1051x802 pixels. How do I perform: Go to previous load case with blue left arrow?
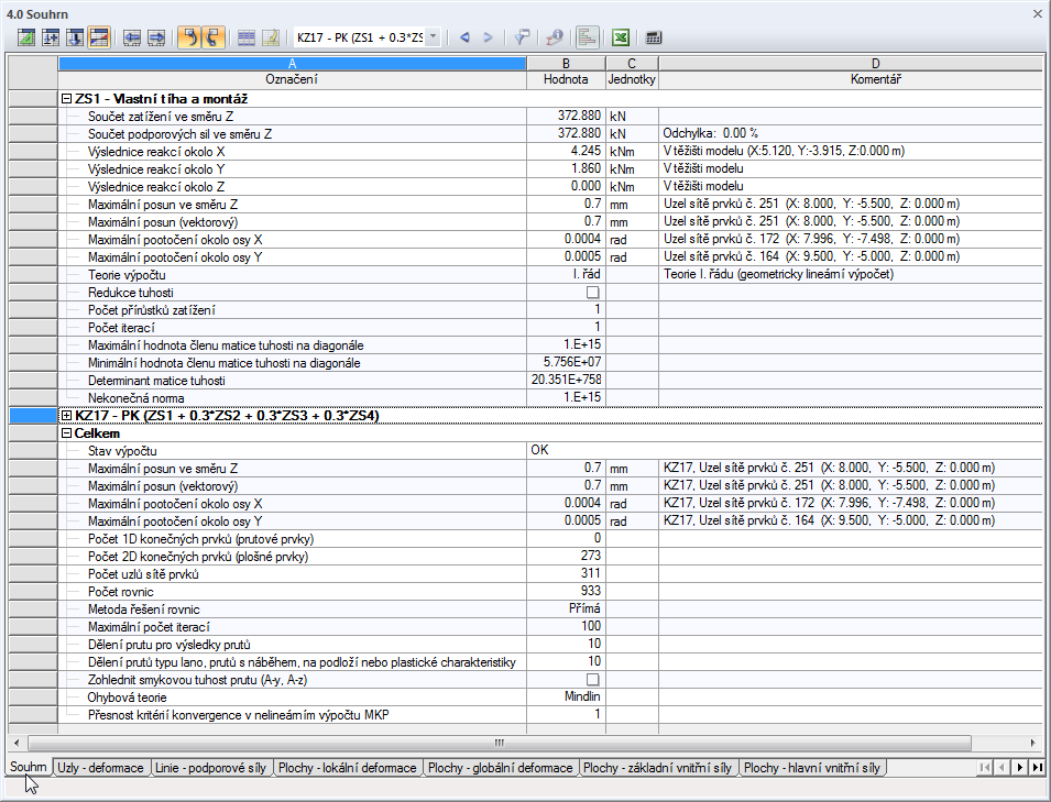[465, 38]
